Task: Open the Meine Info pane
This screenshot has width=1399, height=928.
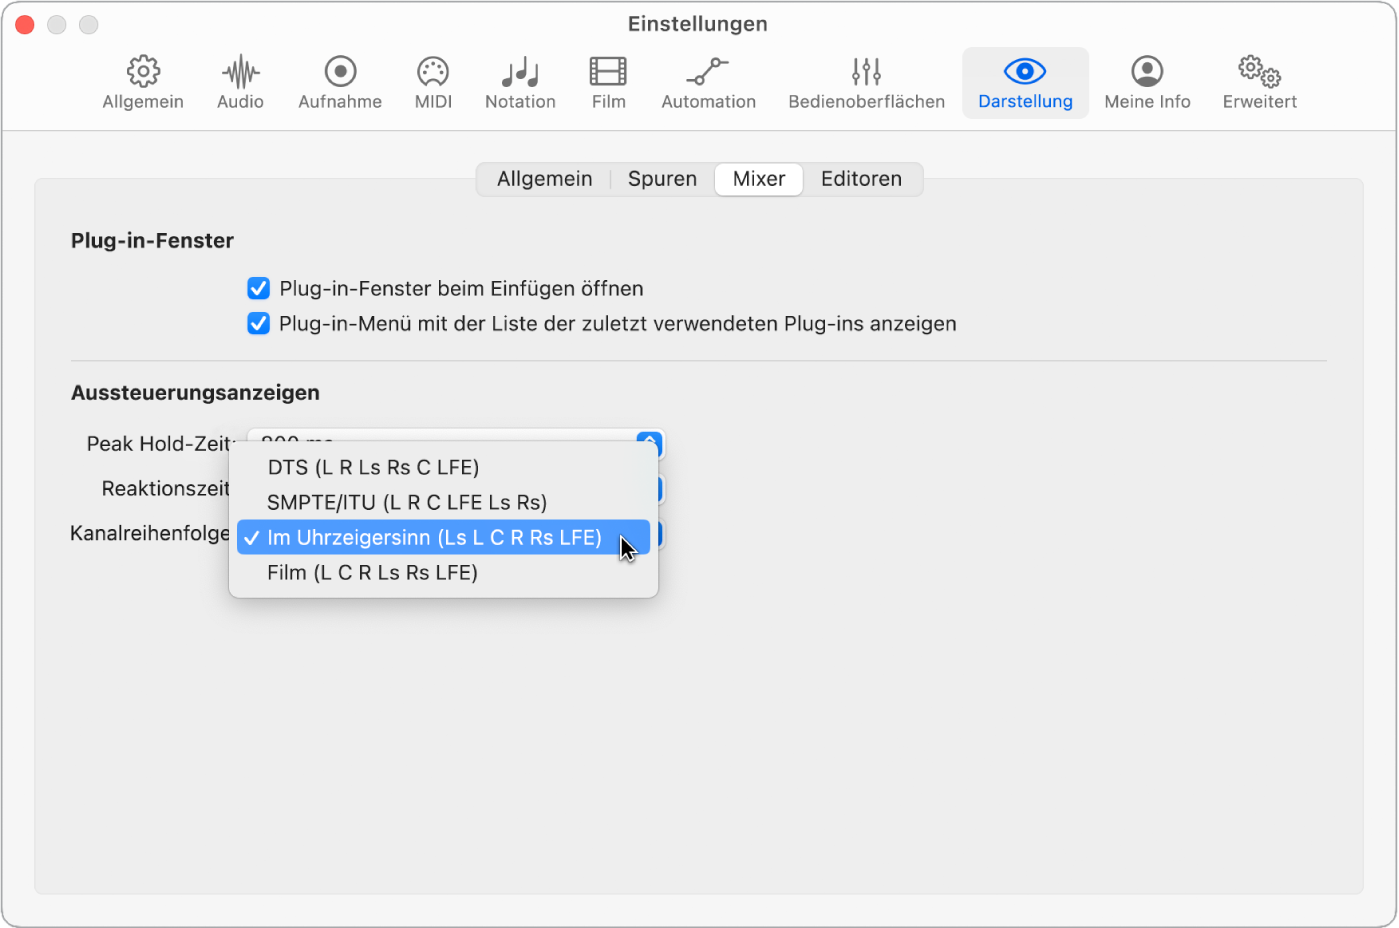Action: click(x=1147, y=82)
